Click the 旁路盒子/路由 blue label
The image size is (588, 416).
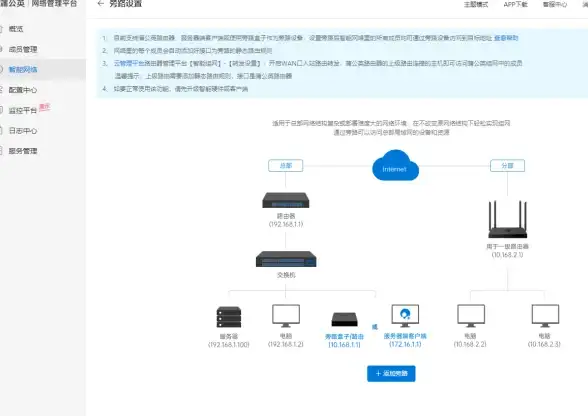[x=344, y=336]
